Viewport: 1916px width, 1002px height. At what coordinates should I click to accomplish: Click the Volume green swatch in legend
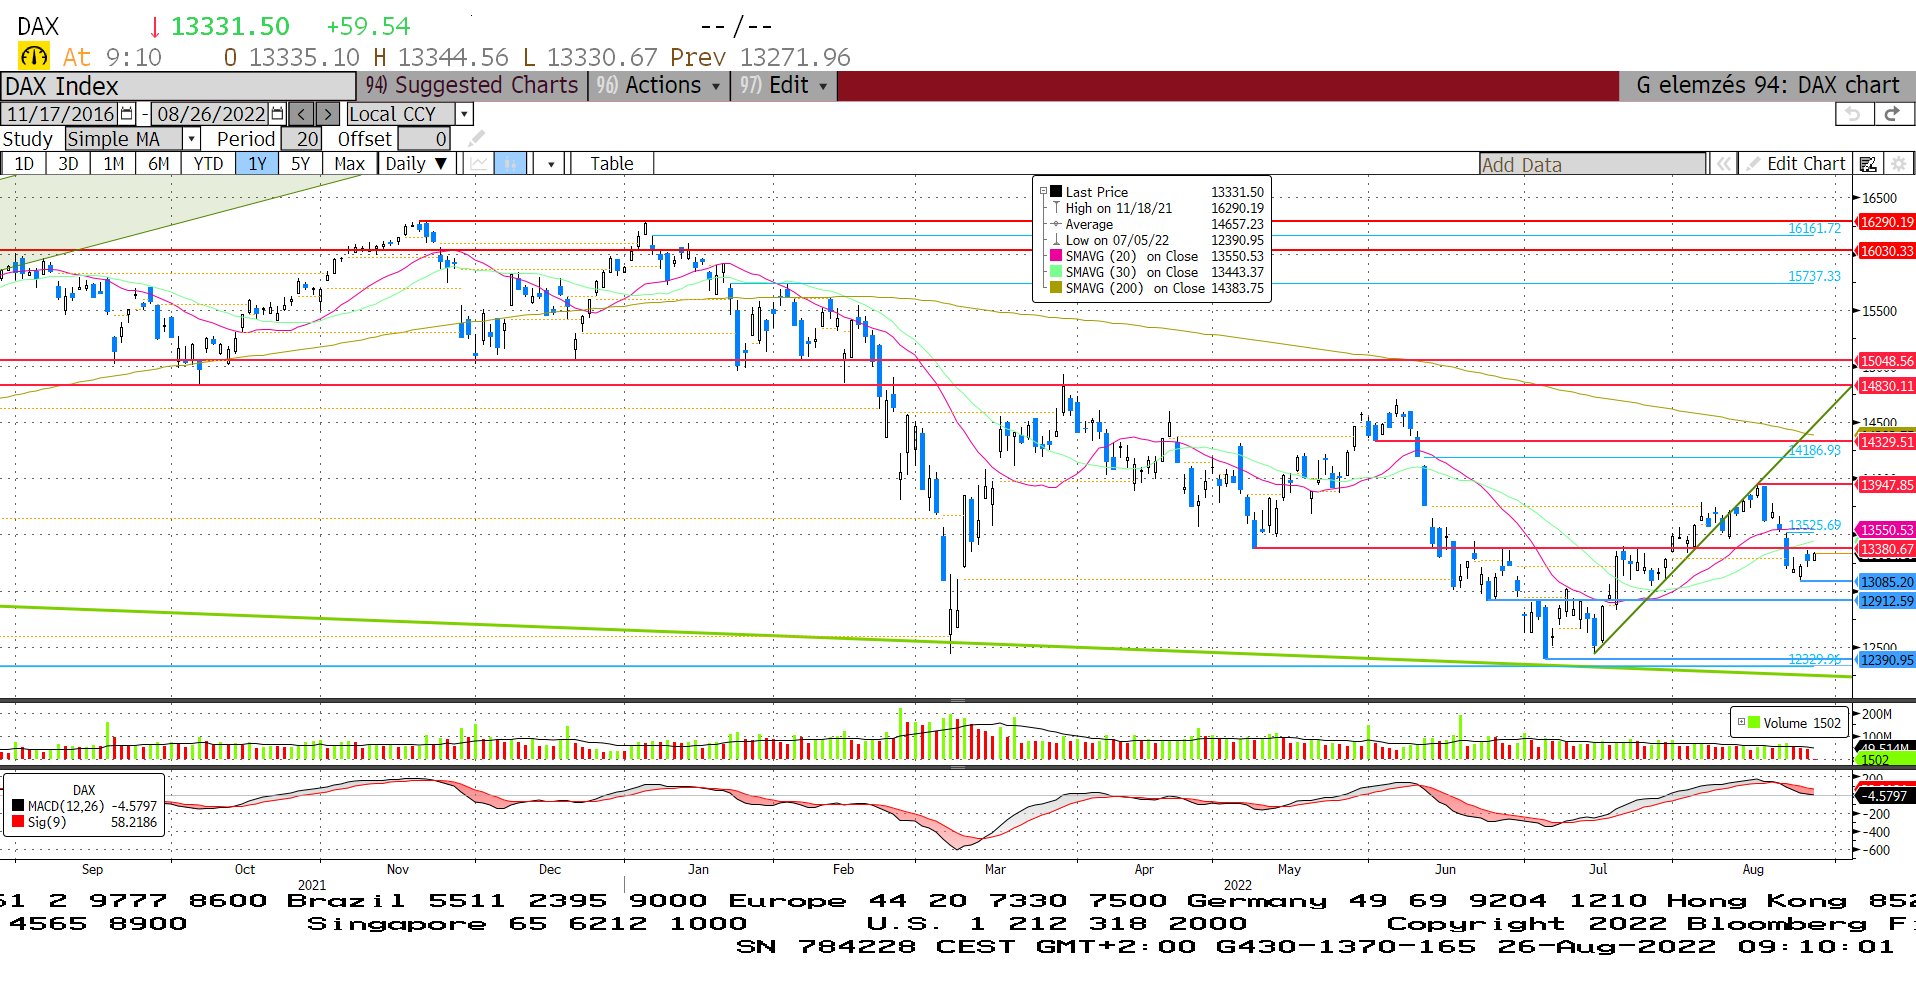pos(1753,722)
